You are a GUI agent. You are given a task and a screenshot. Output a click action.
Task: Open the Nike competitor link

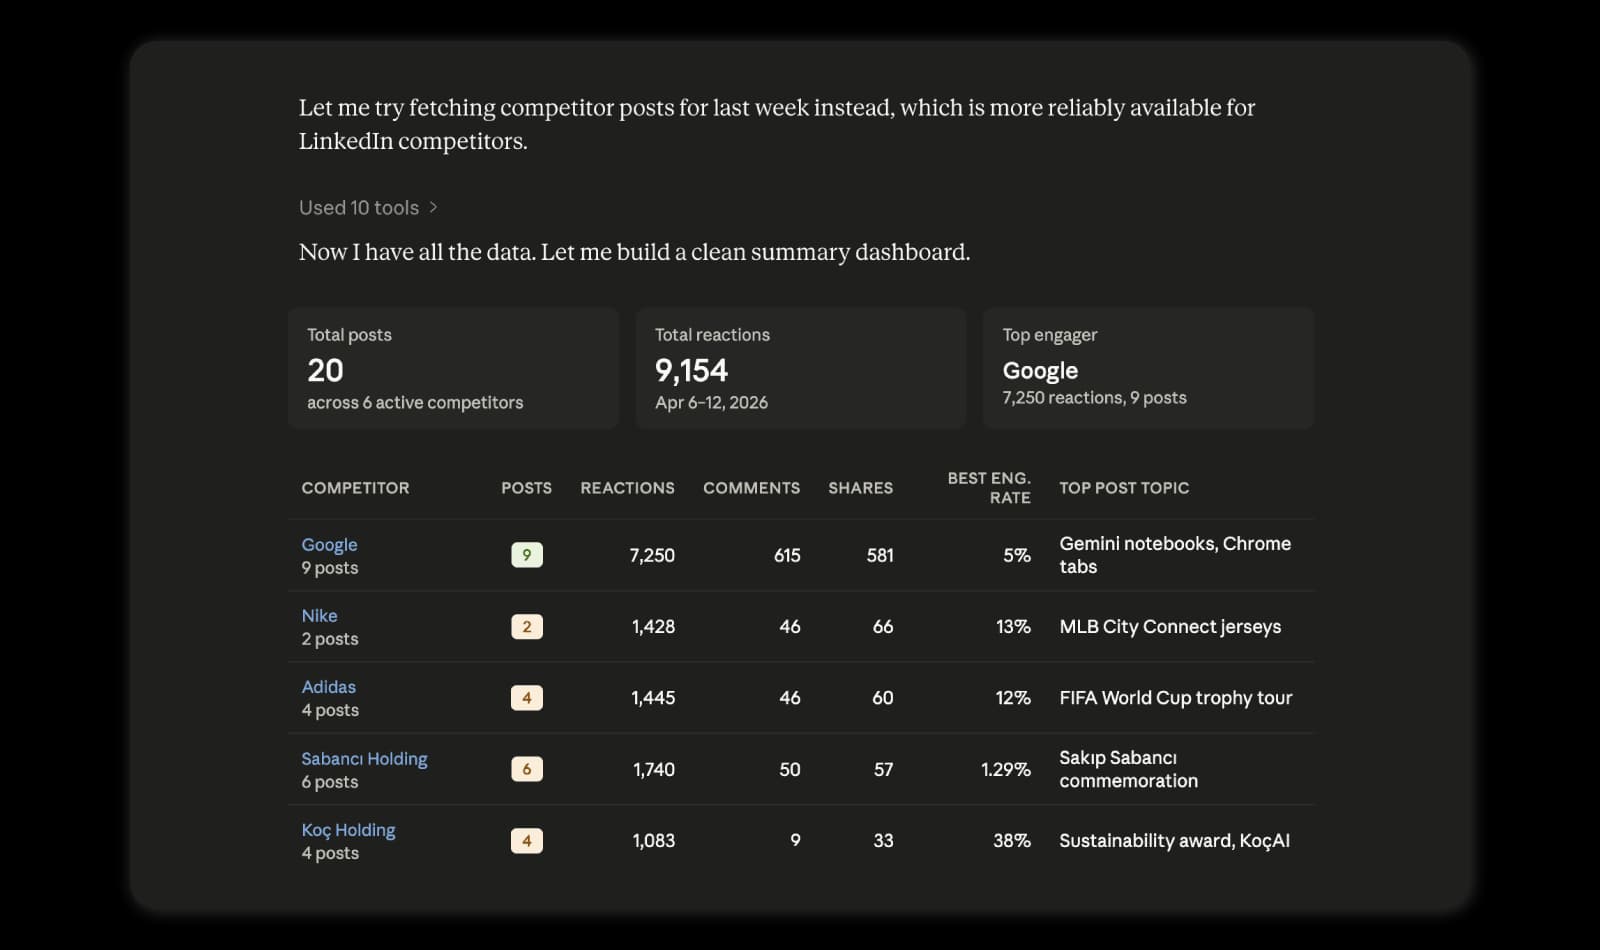click(x=319, y=615)
